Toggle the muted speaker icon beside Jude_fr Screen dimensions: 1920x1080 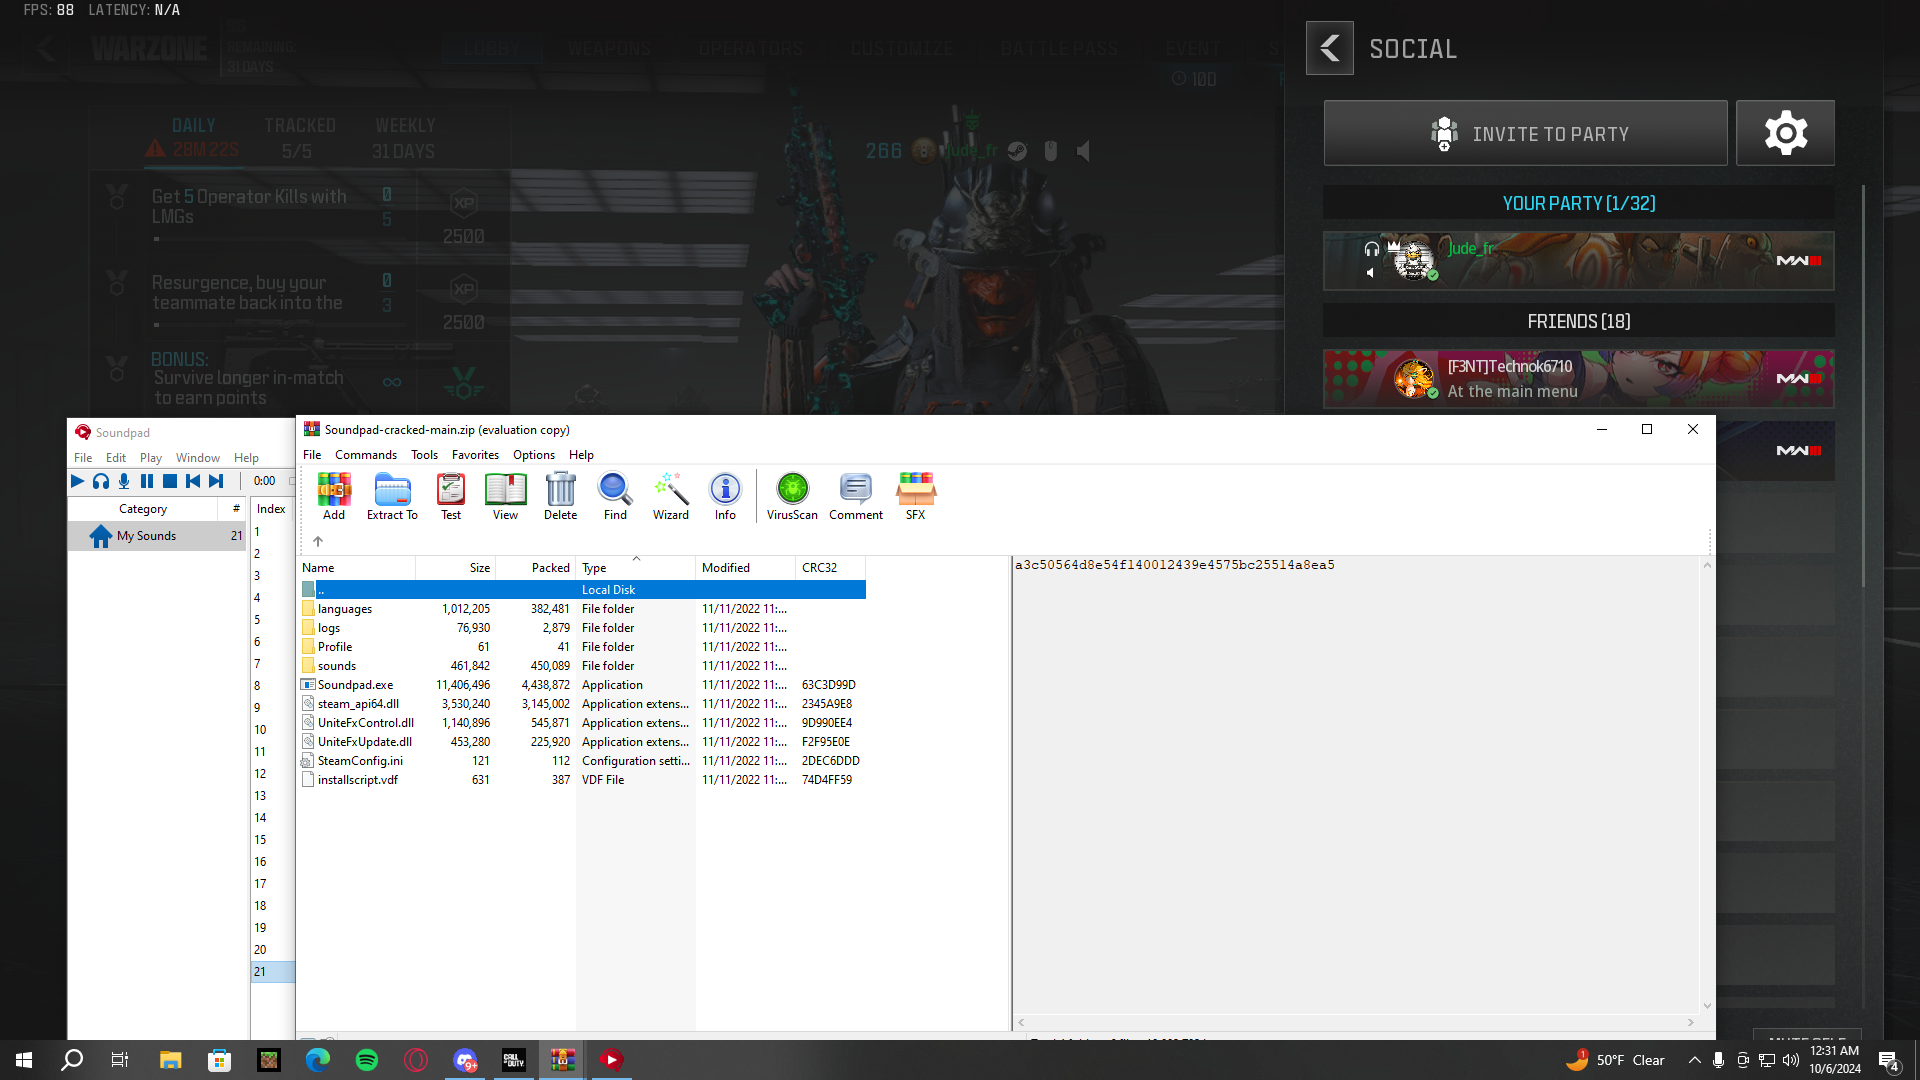point(1371,272)
